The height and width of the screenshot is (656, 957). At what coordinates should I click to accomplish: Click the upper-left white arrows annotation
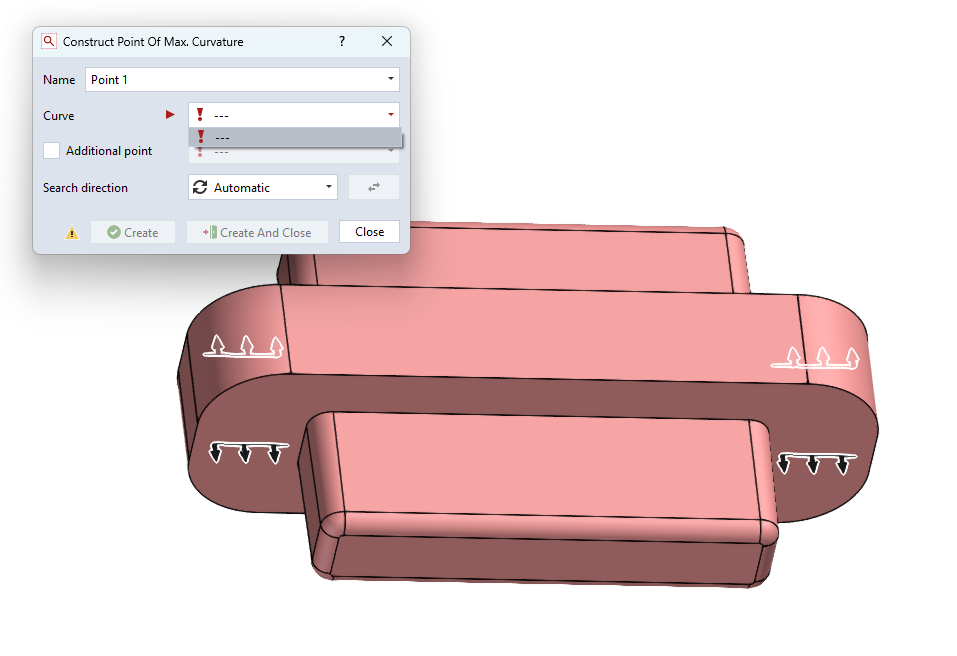coord(244,346)
